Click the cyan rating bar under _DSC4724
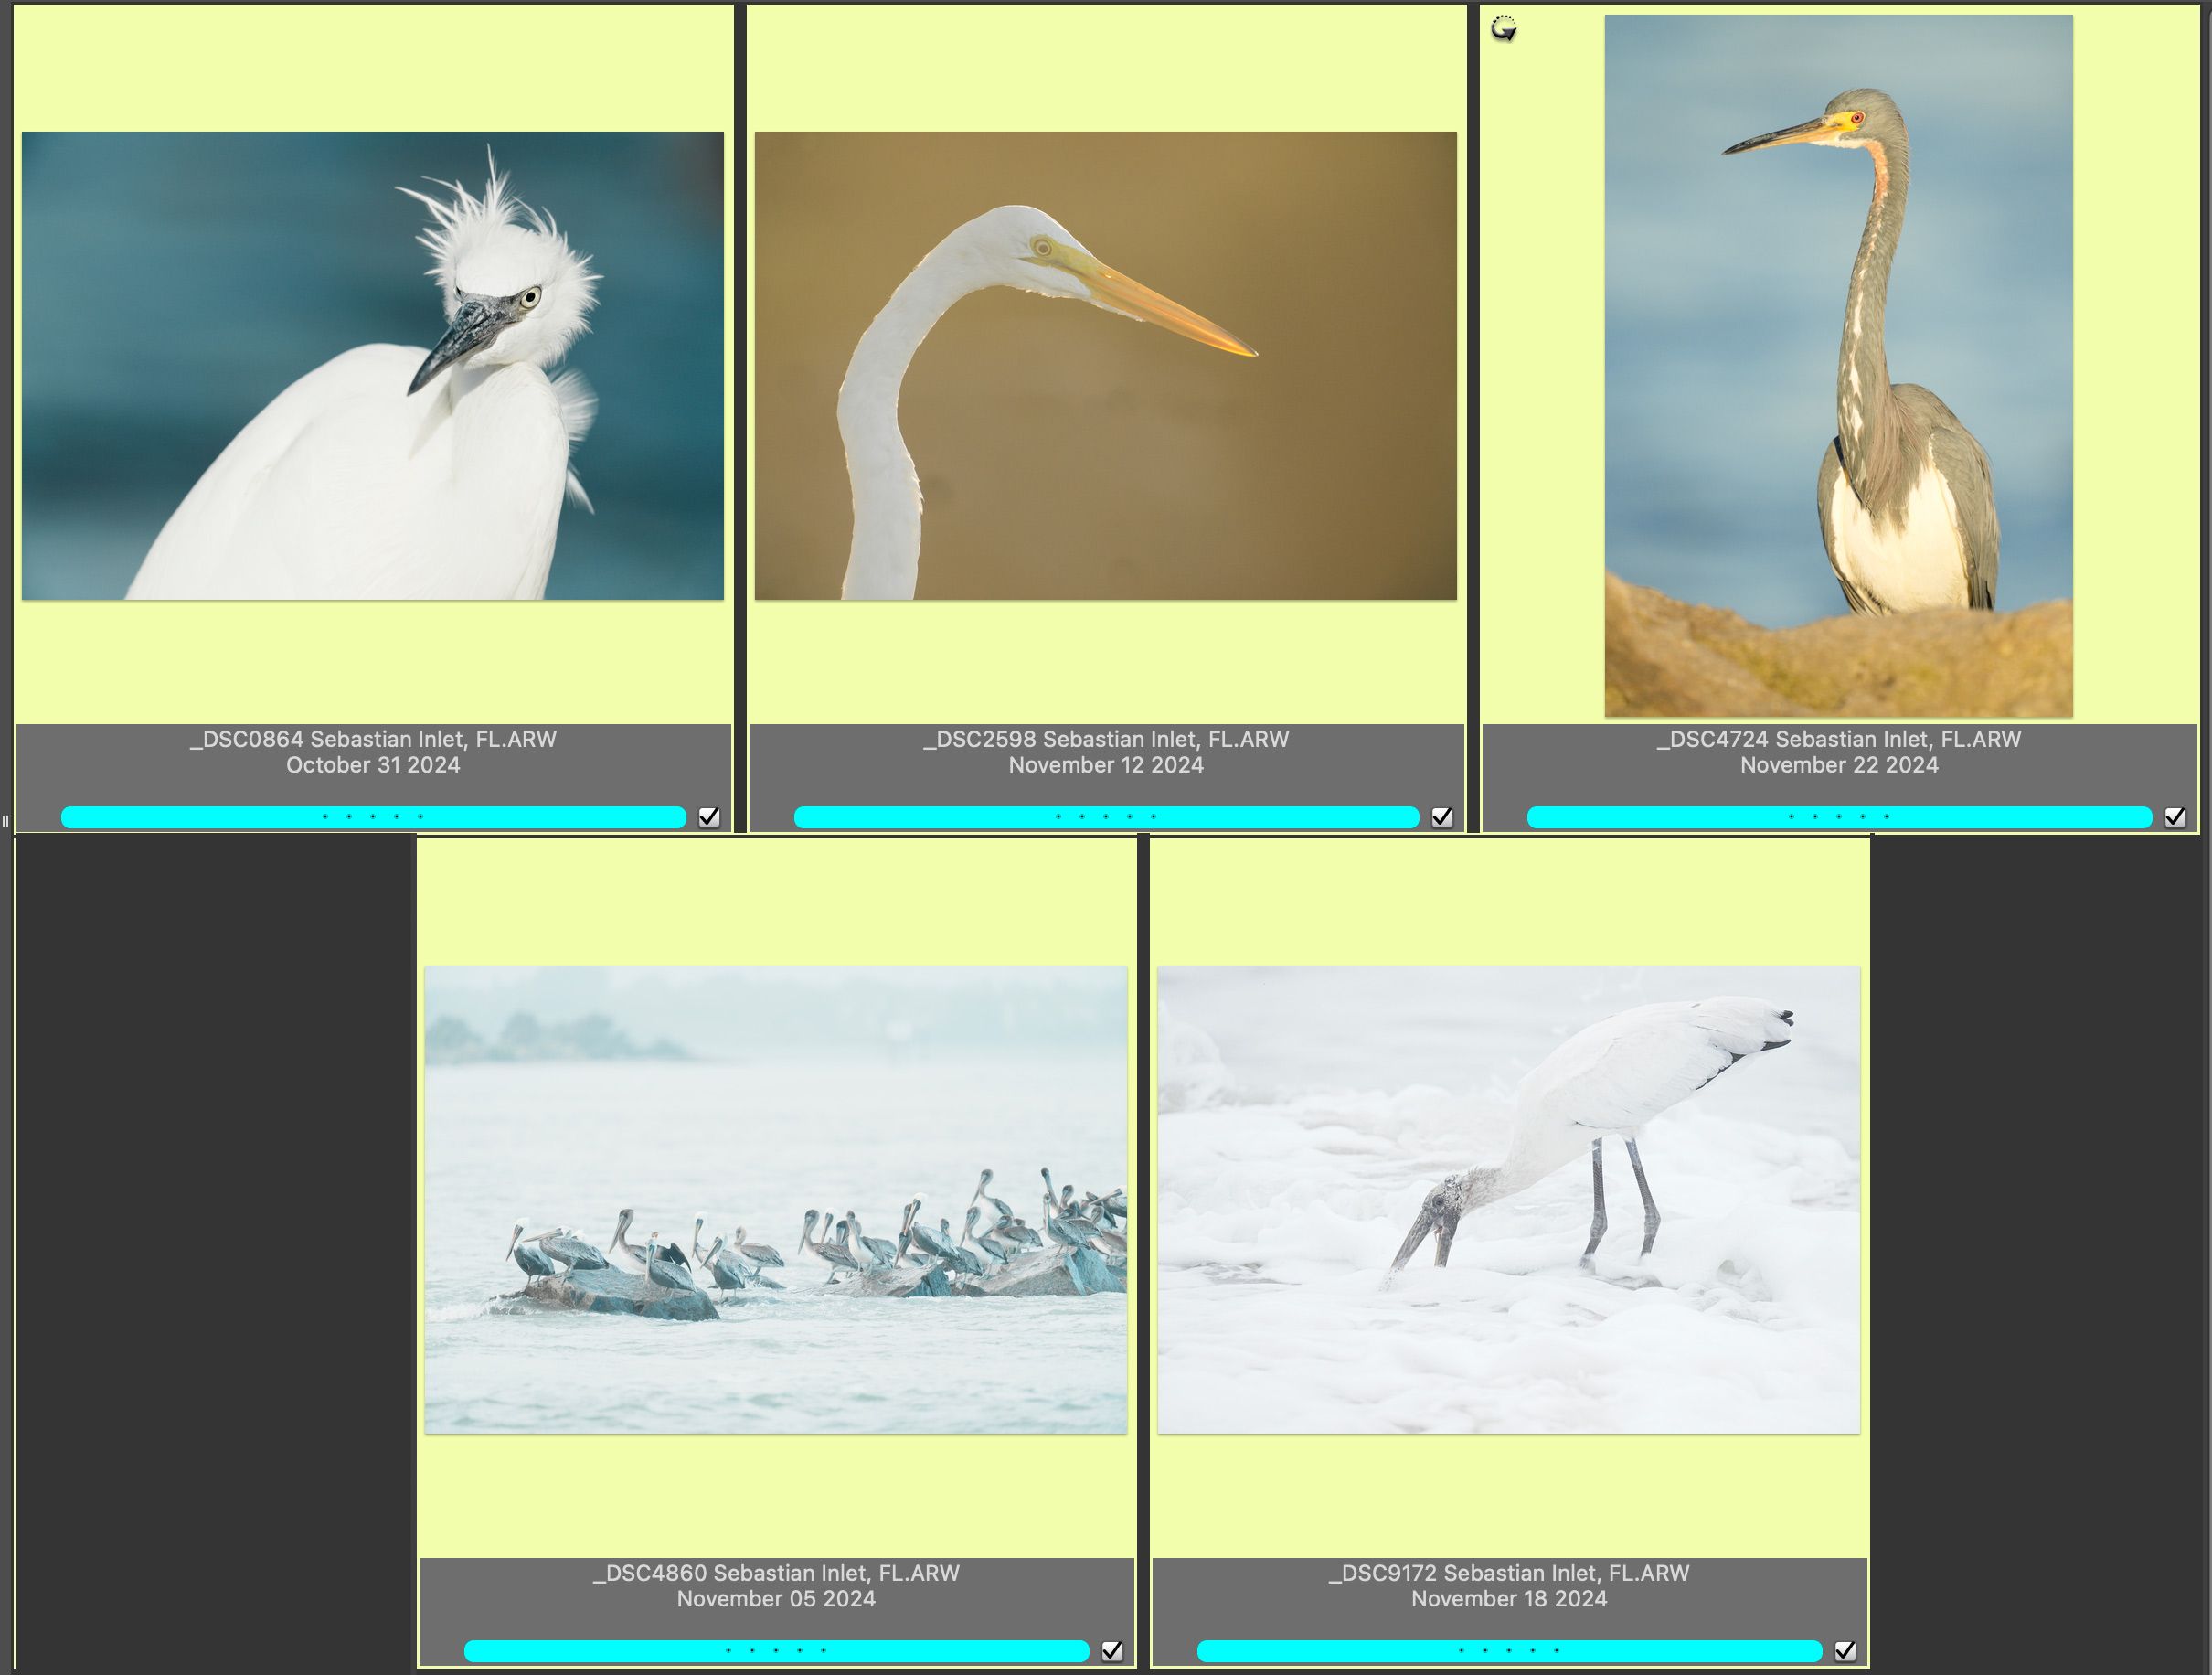 (x=1839, y=817)
